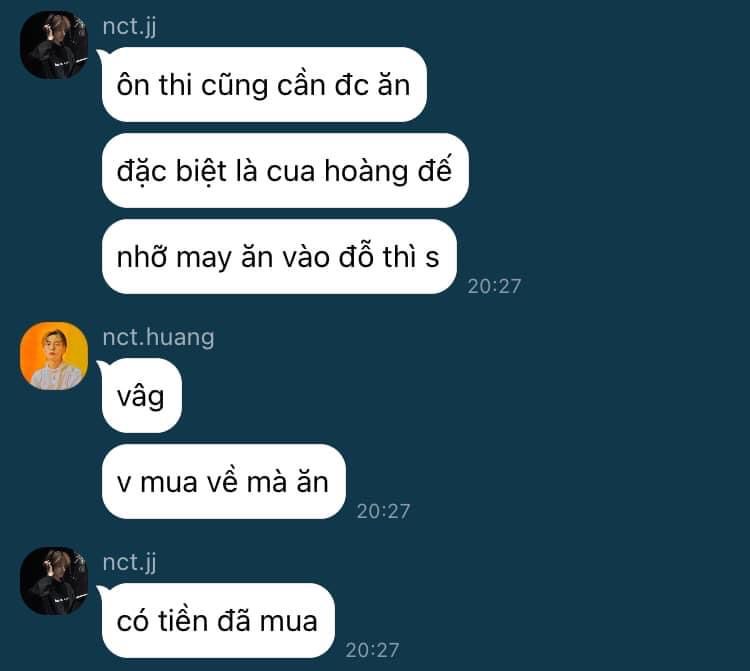The width and height of the screenshot is (750, 671).
Task: Open nct.jj's avatar next to 'có tiền đã mua'
Action: point(54,581)
